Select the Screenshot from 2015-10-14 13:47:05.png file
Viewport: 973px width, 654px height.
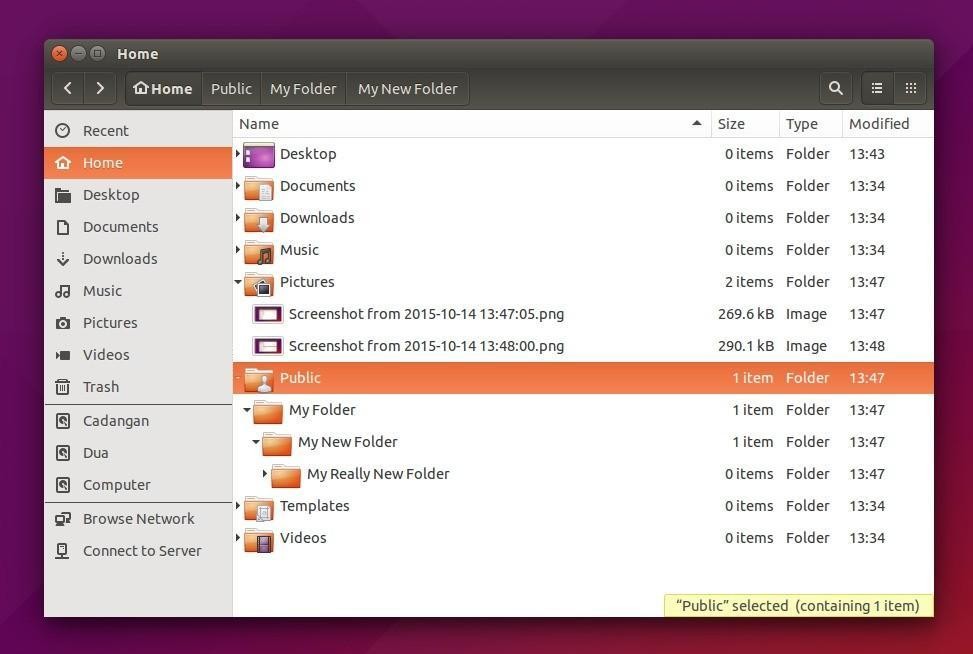426,313
